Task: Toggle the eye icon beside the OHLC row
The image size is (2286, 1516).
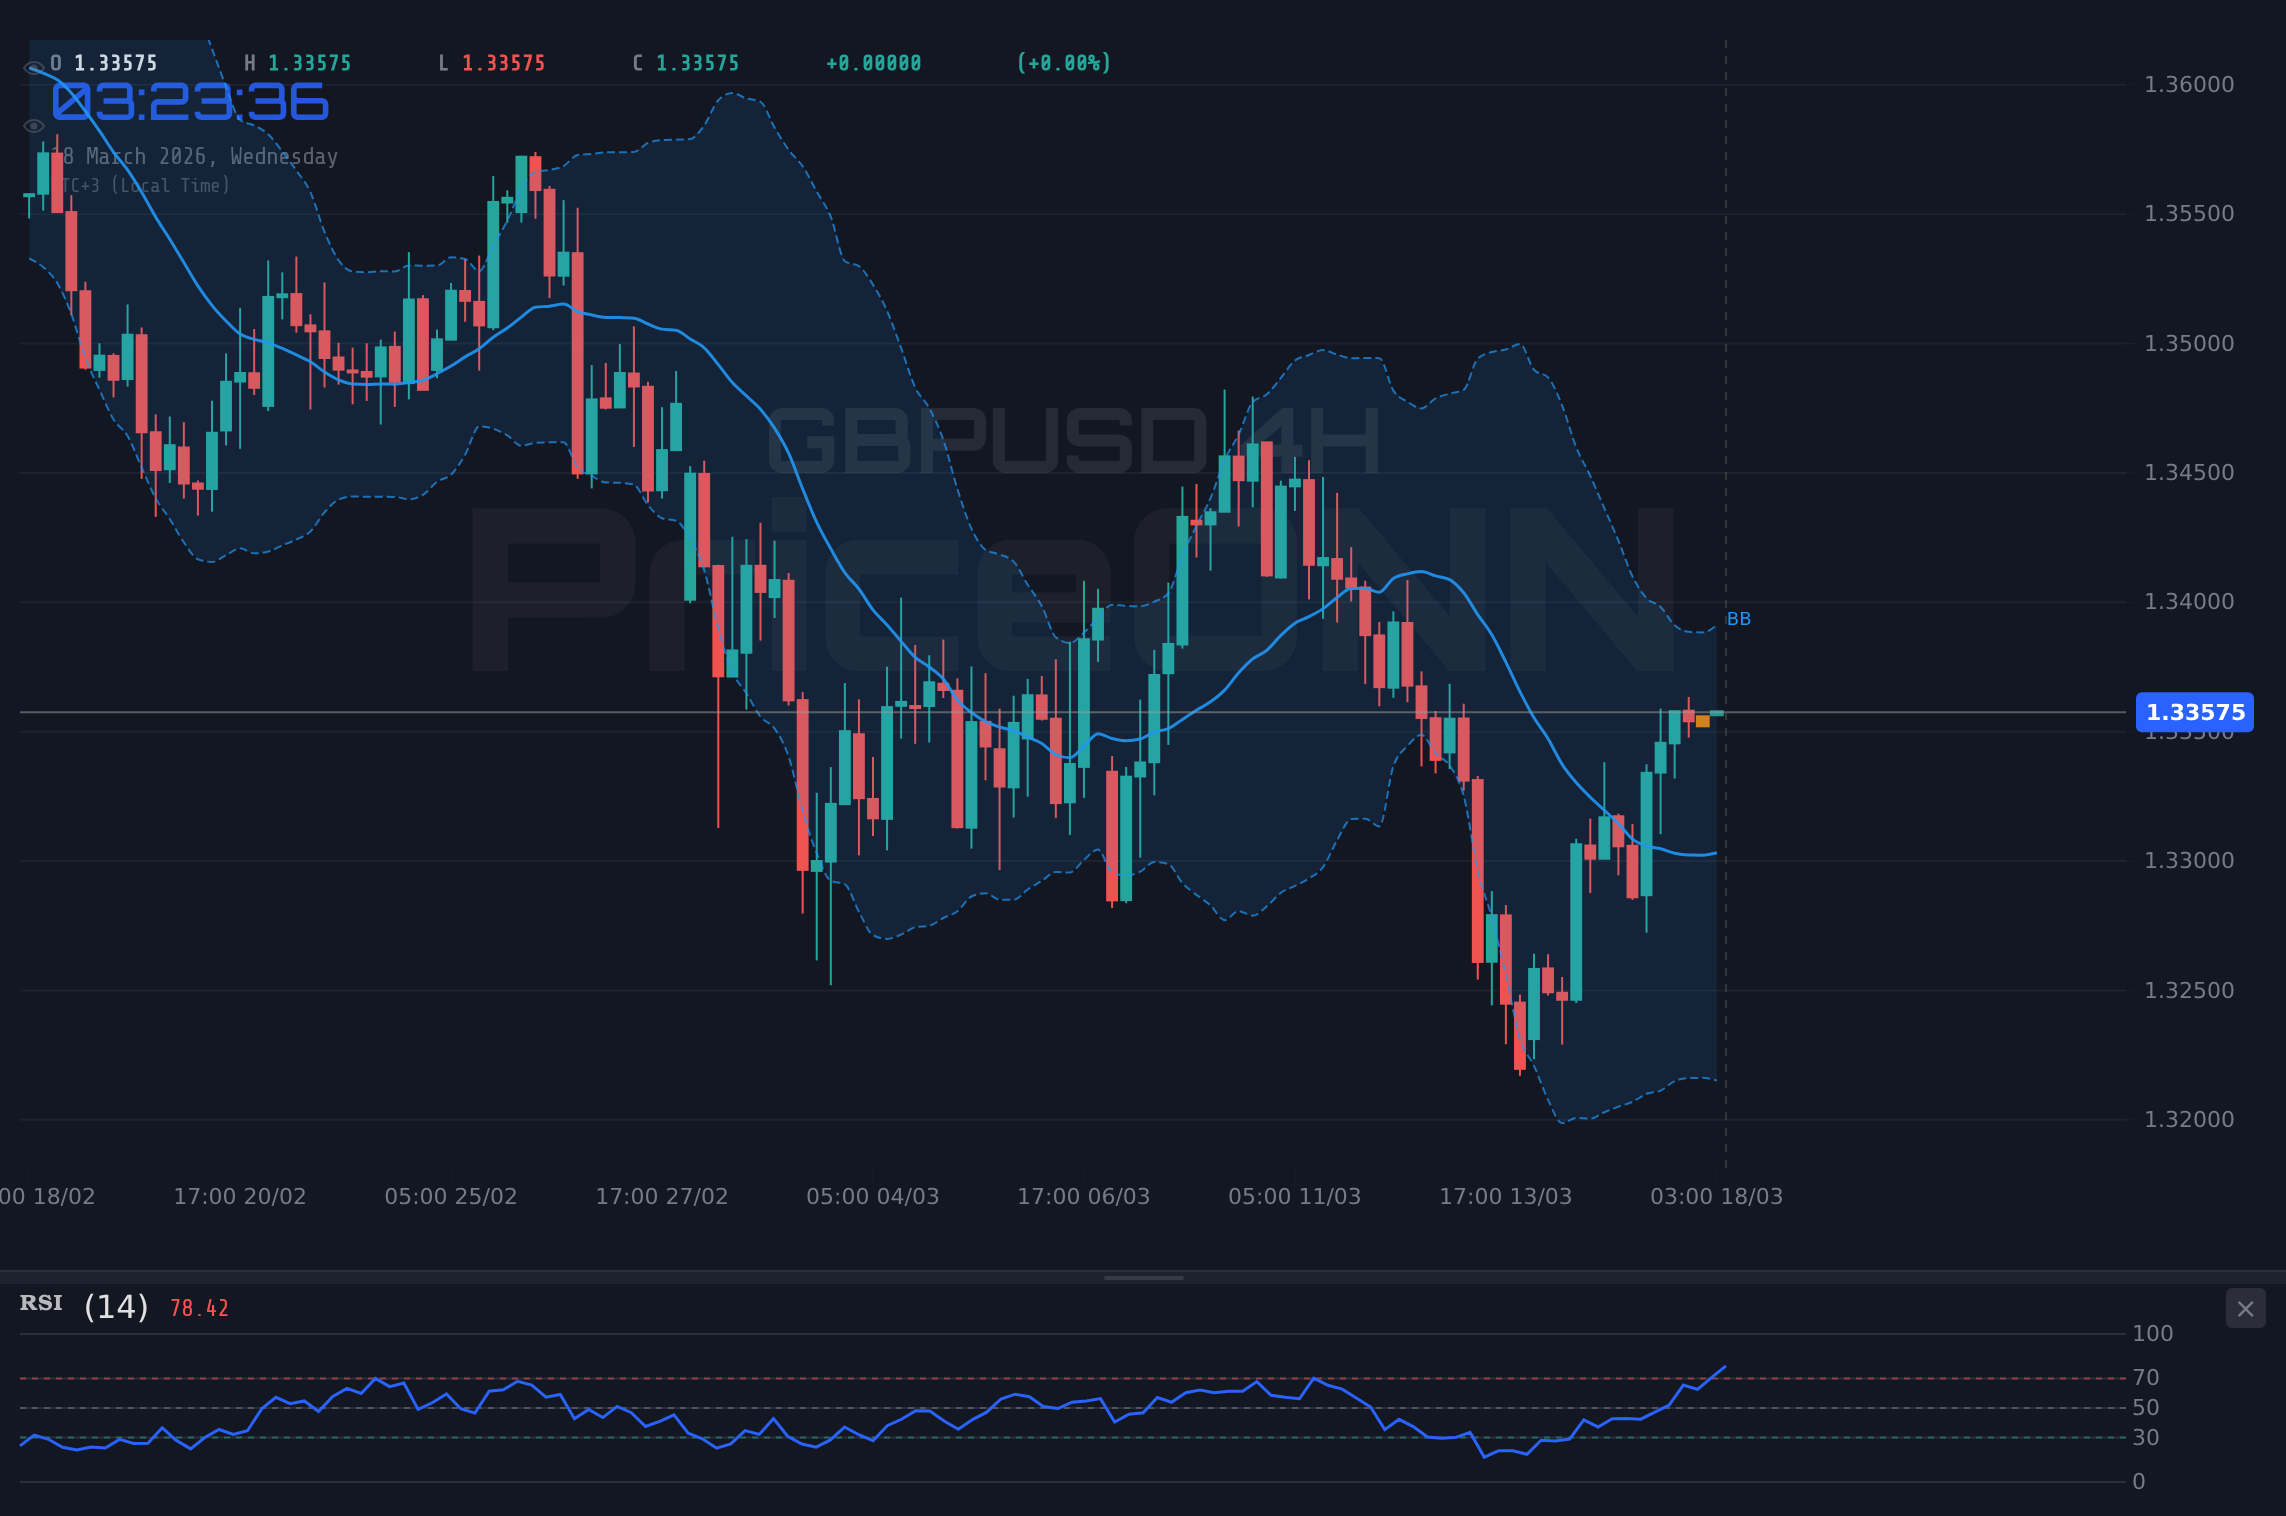Action: point(34,65)
